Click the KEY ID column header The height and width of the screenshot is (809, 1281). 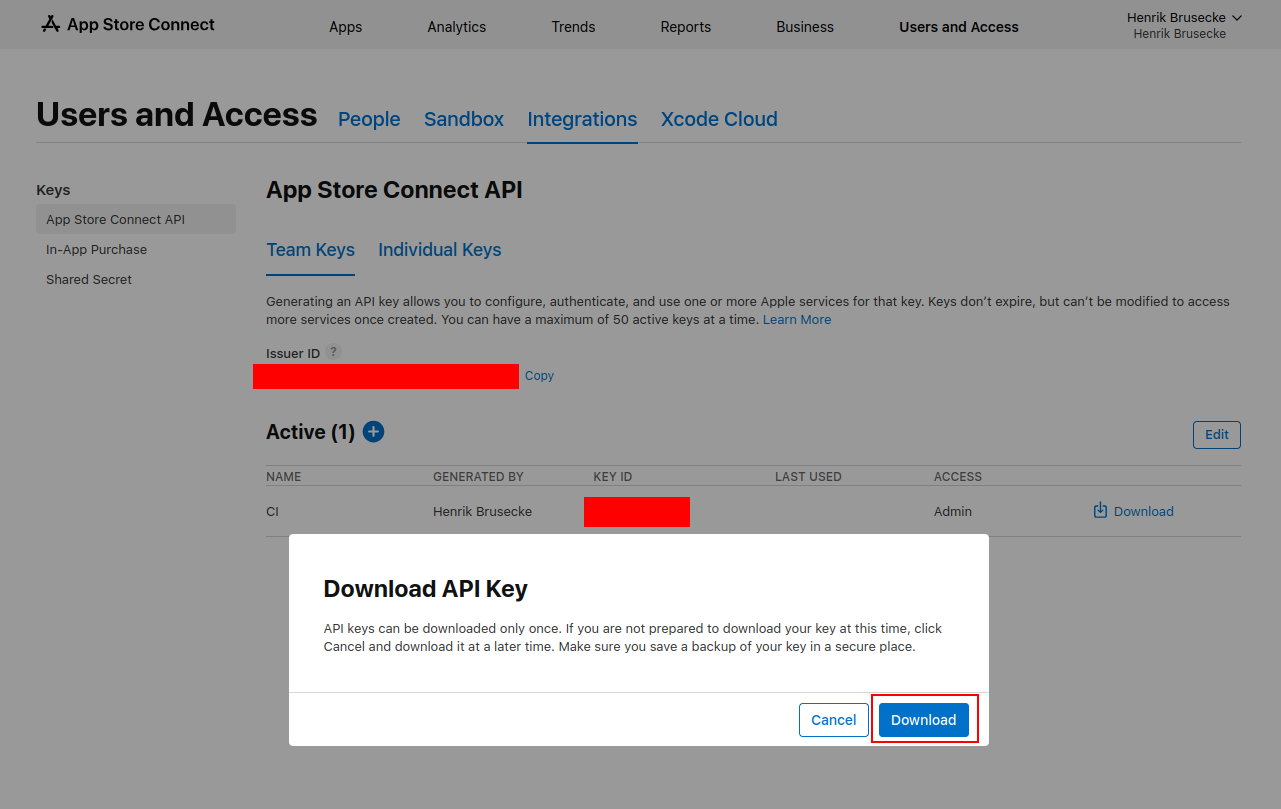pos(613,477)
